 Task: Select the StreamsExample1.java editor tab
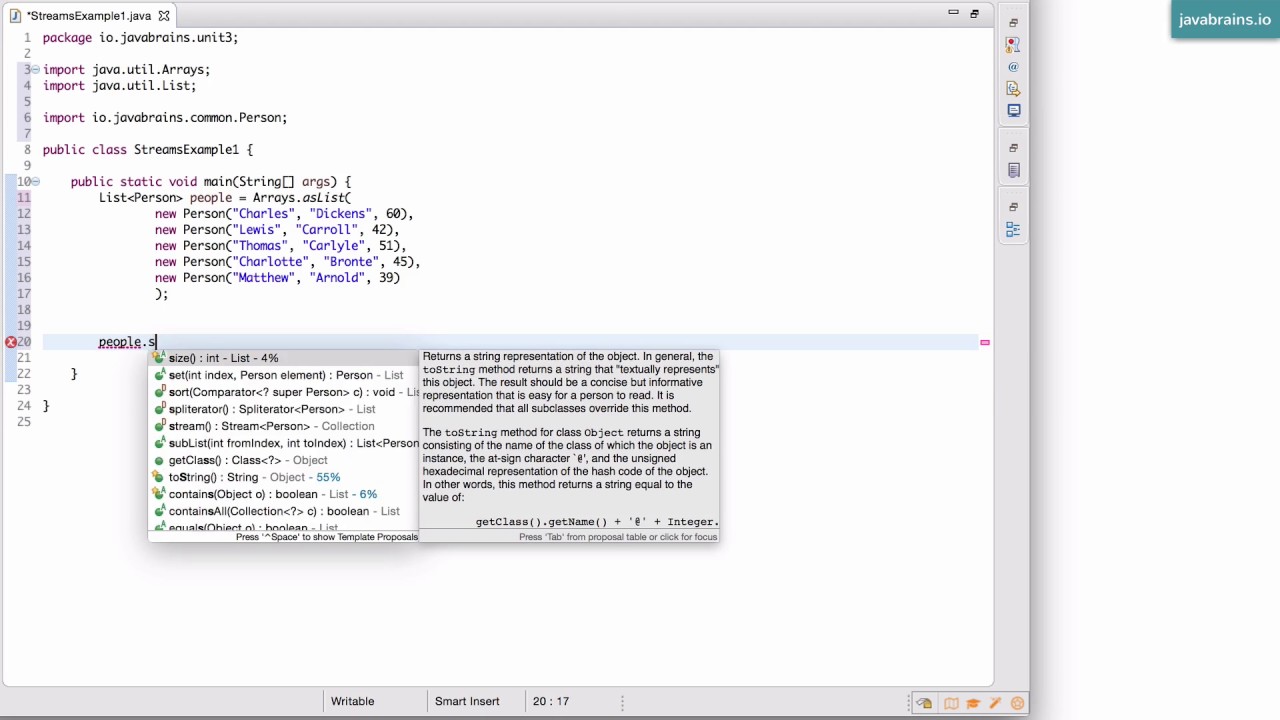coord(88,16)
